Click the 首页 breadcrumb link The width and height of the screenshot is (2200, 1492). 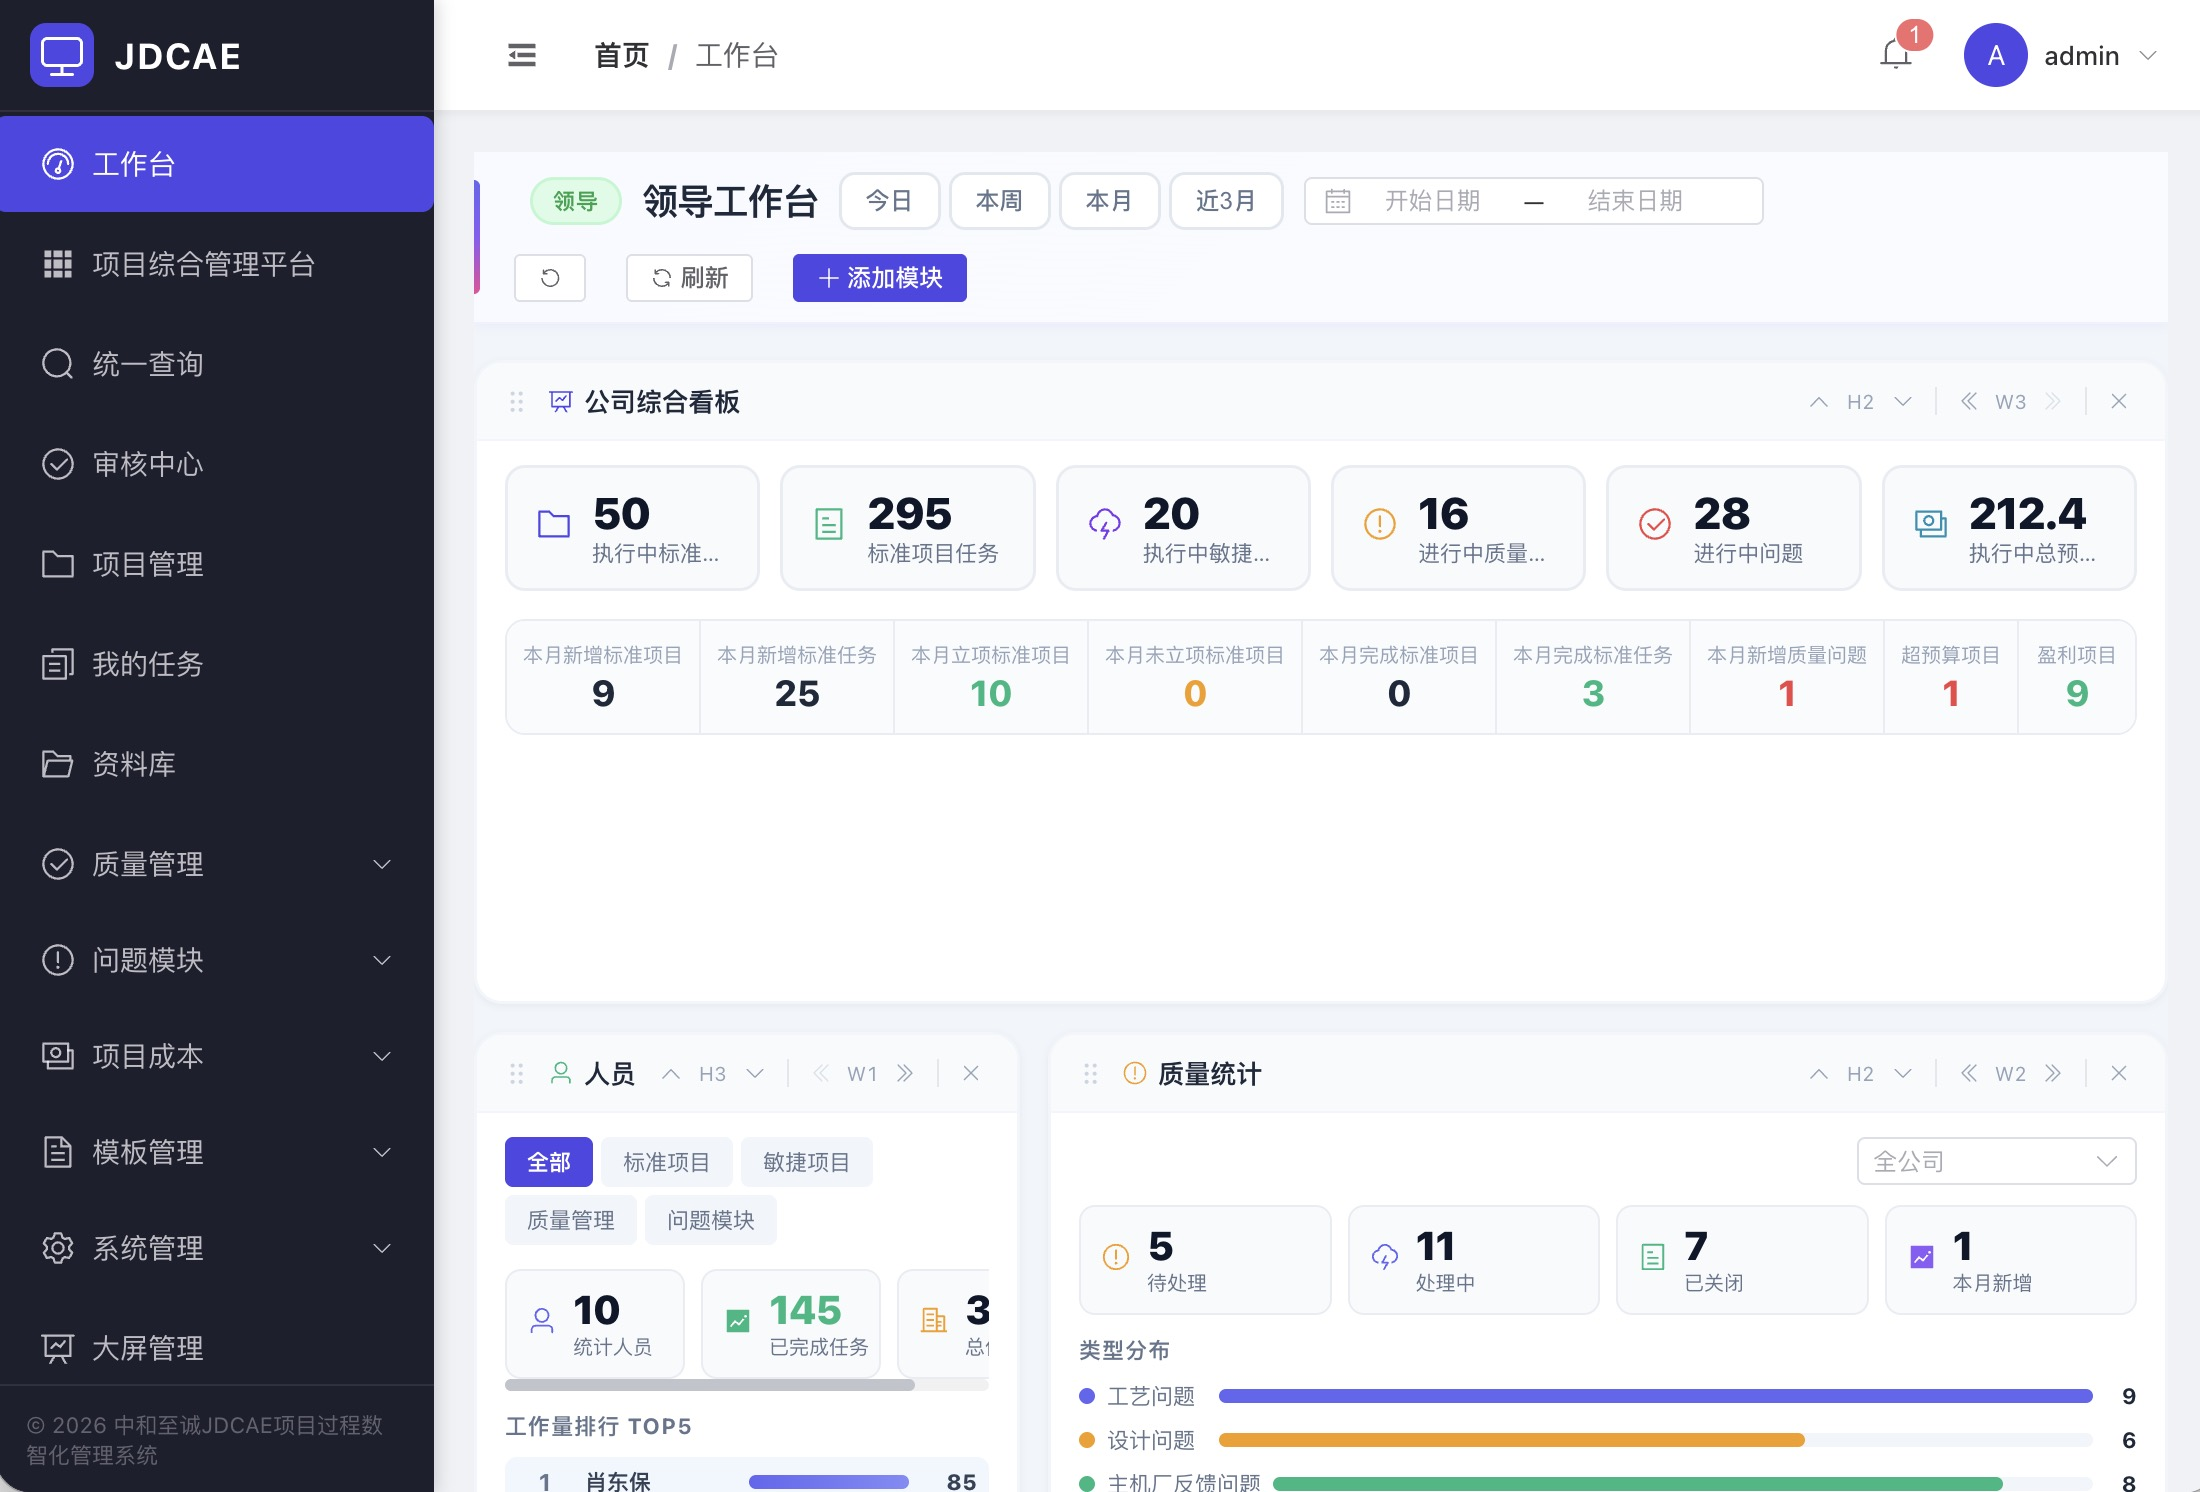click(622, 56)
